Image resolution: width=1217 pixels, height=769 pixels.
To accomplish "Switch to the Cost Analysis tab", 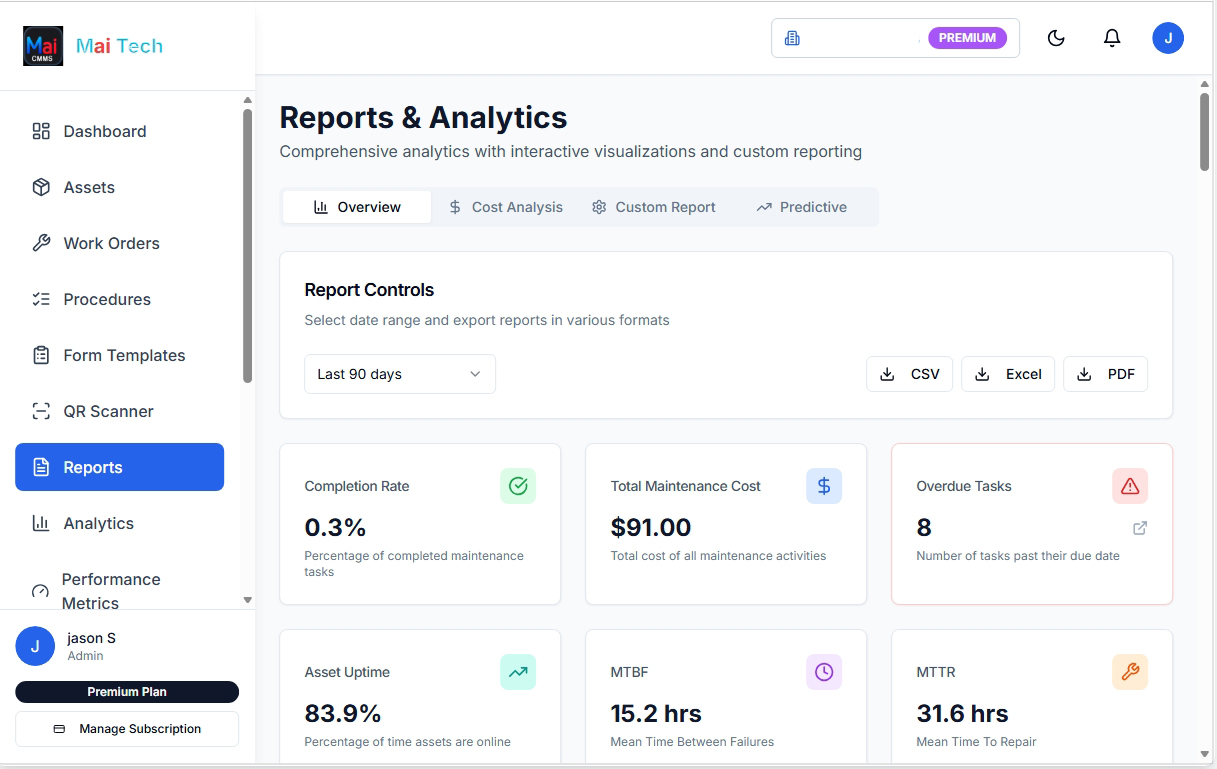I will pyautogui.click(x=506, y=206).
